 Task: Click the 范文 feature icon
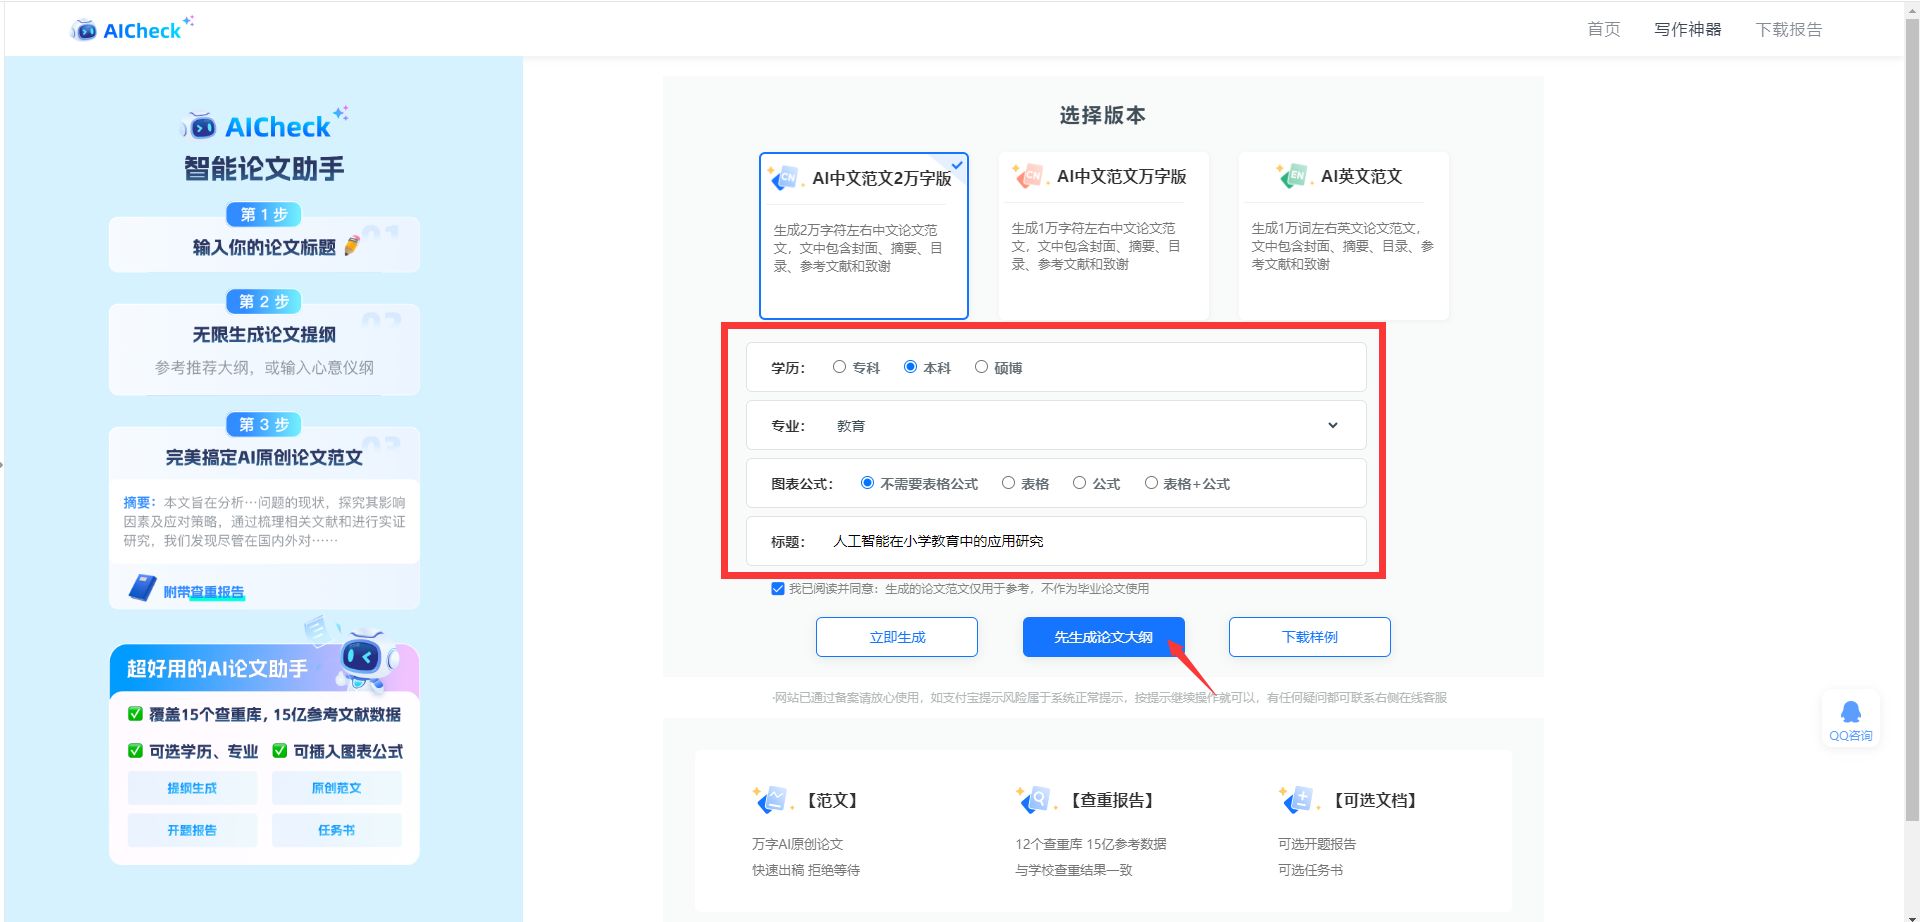tap(771, 800)
